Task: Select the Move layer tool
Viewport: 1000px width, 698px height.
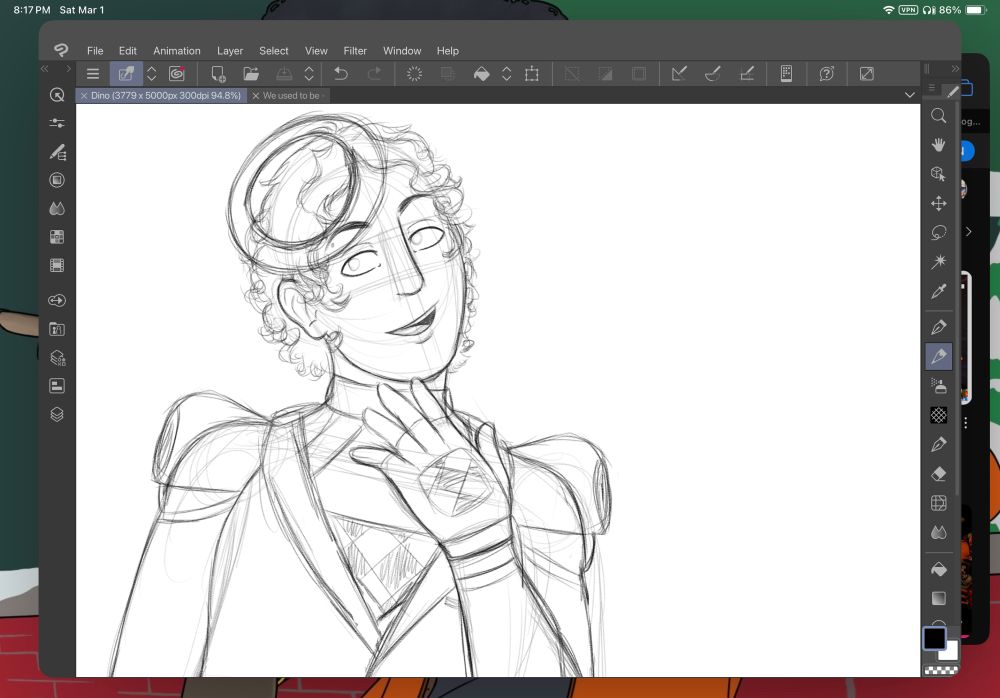Action: [938, 203]
